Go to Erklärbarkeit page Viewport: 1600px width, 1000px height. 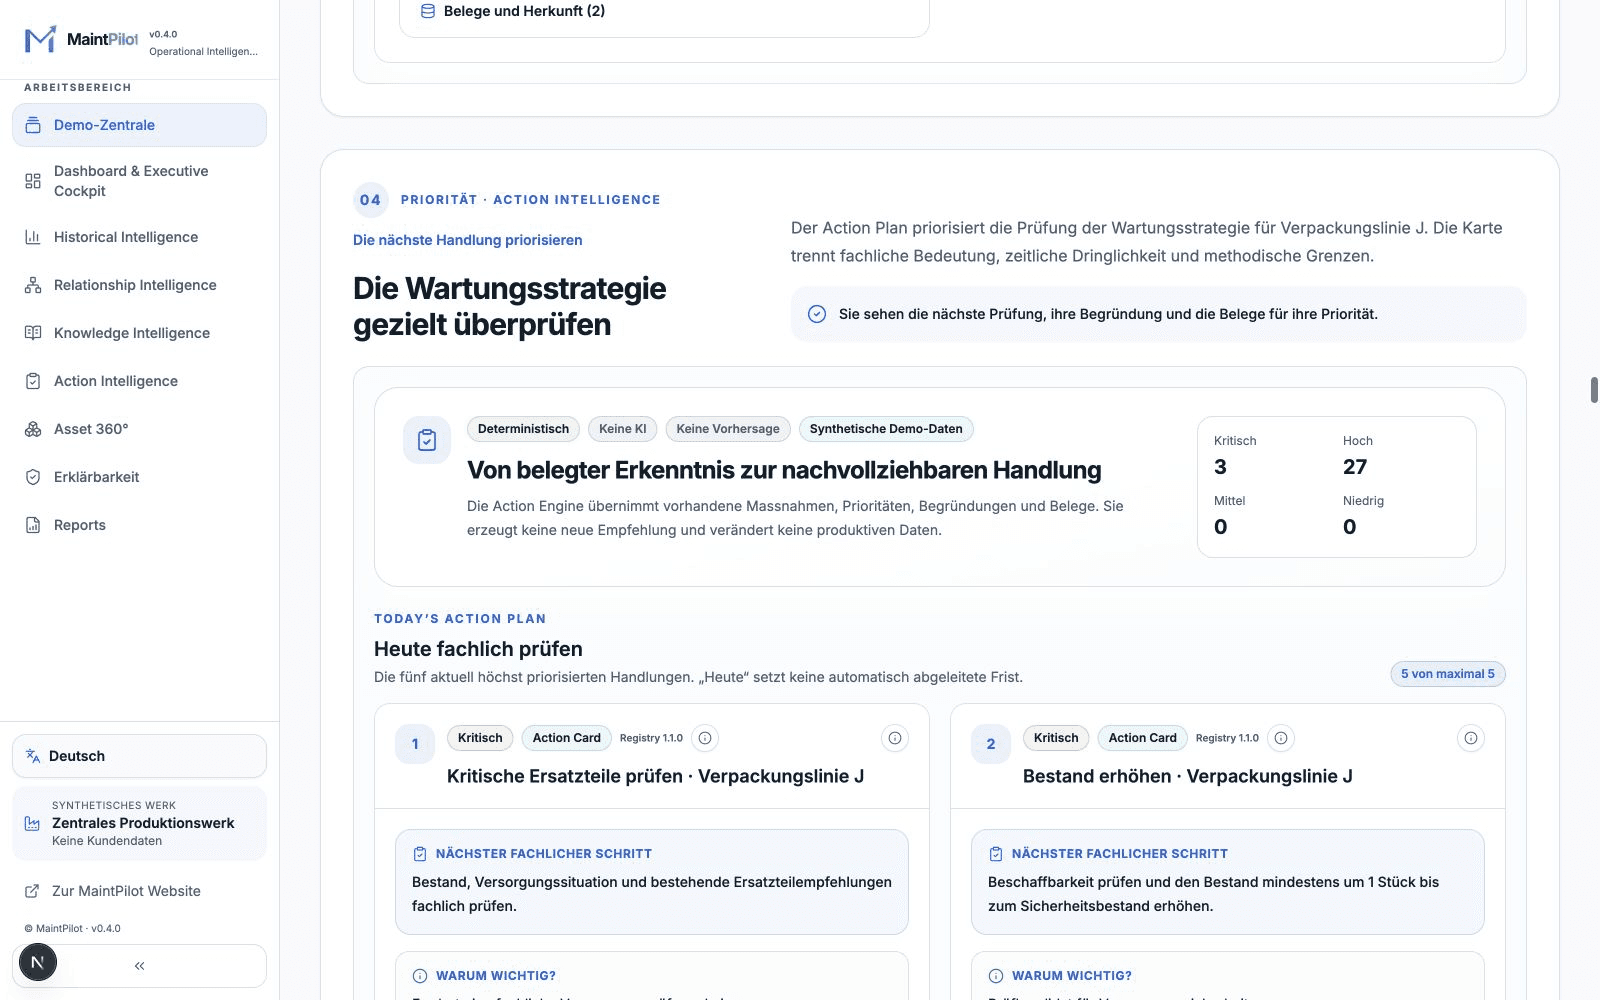tap(139, 477)
